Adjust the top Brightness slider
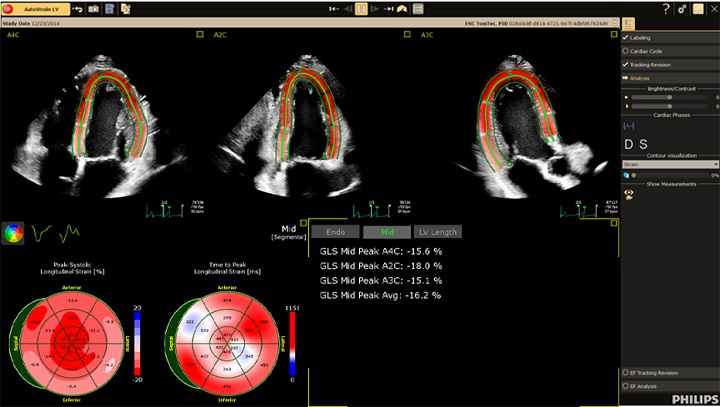Screen dimensions: 720x407 pyautogui.click(x=668, y=97)
